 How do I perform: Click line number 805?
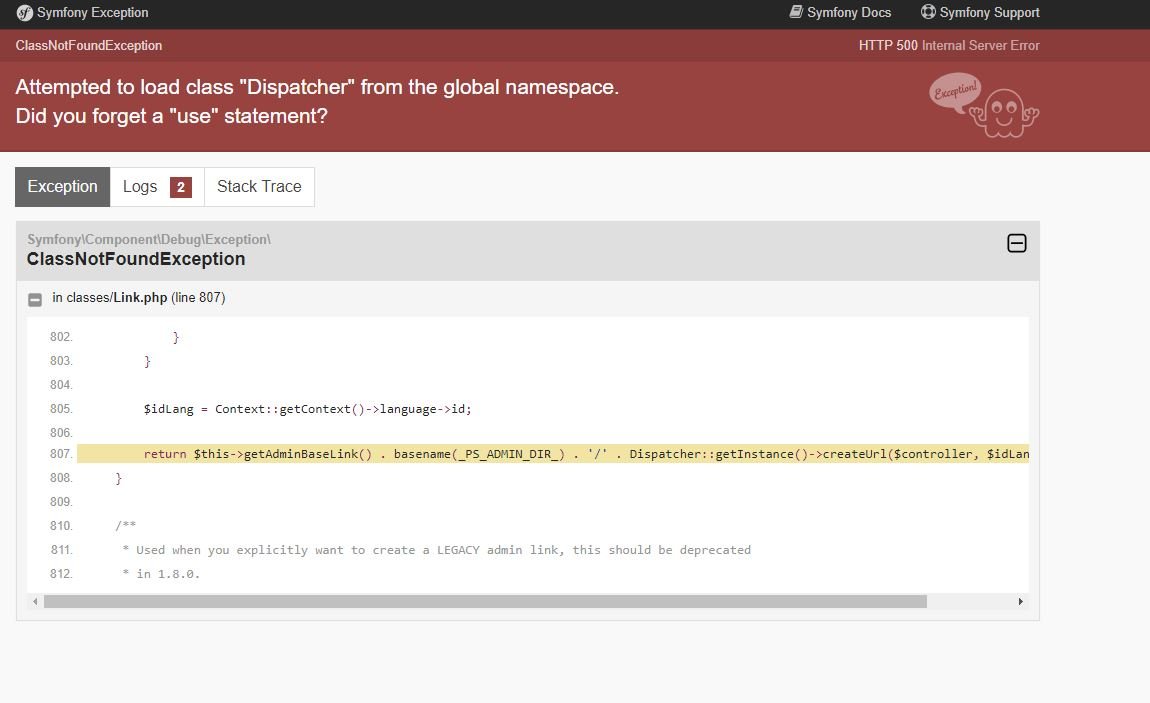61,409
